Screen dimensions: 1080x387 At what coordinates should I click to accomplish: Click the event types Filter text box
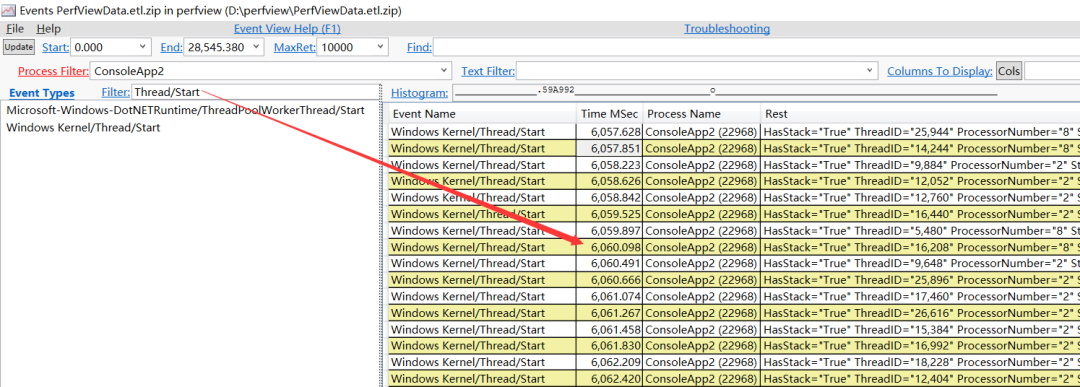(255, 92)
